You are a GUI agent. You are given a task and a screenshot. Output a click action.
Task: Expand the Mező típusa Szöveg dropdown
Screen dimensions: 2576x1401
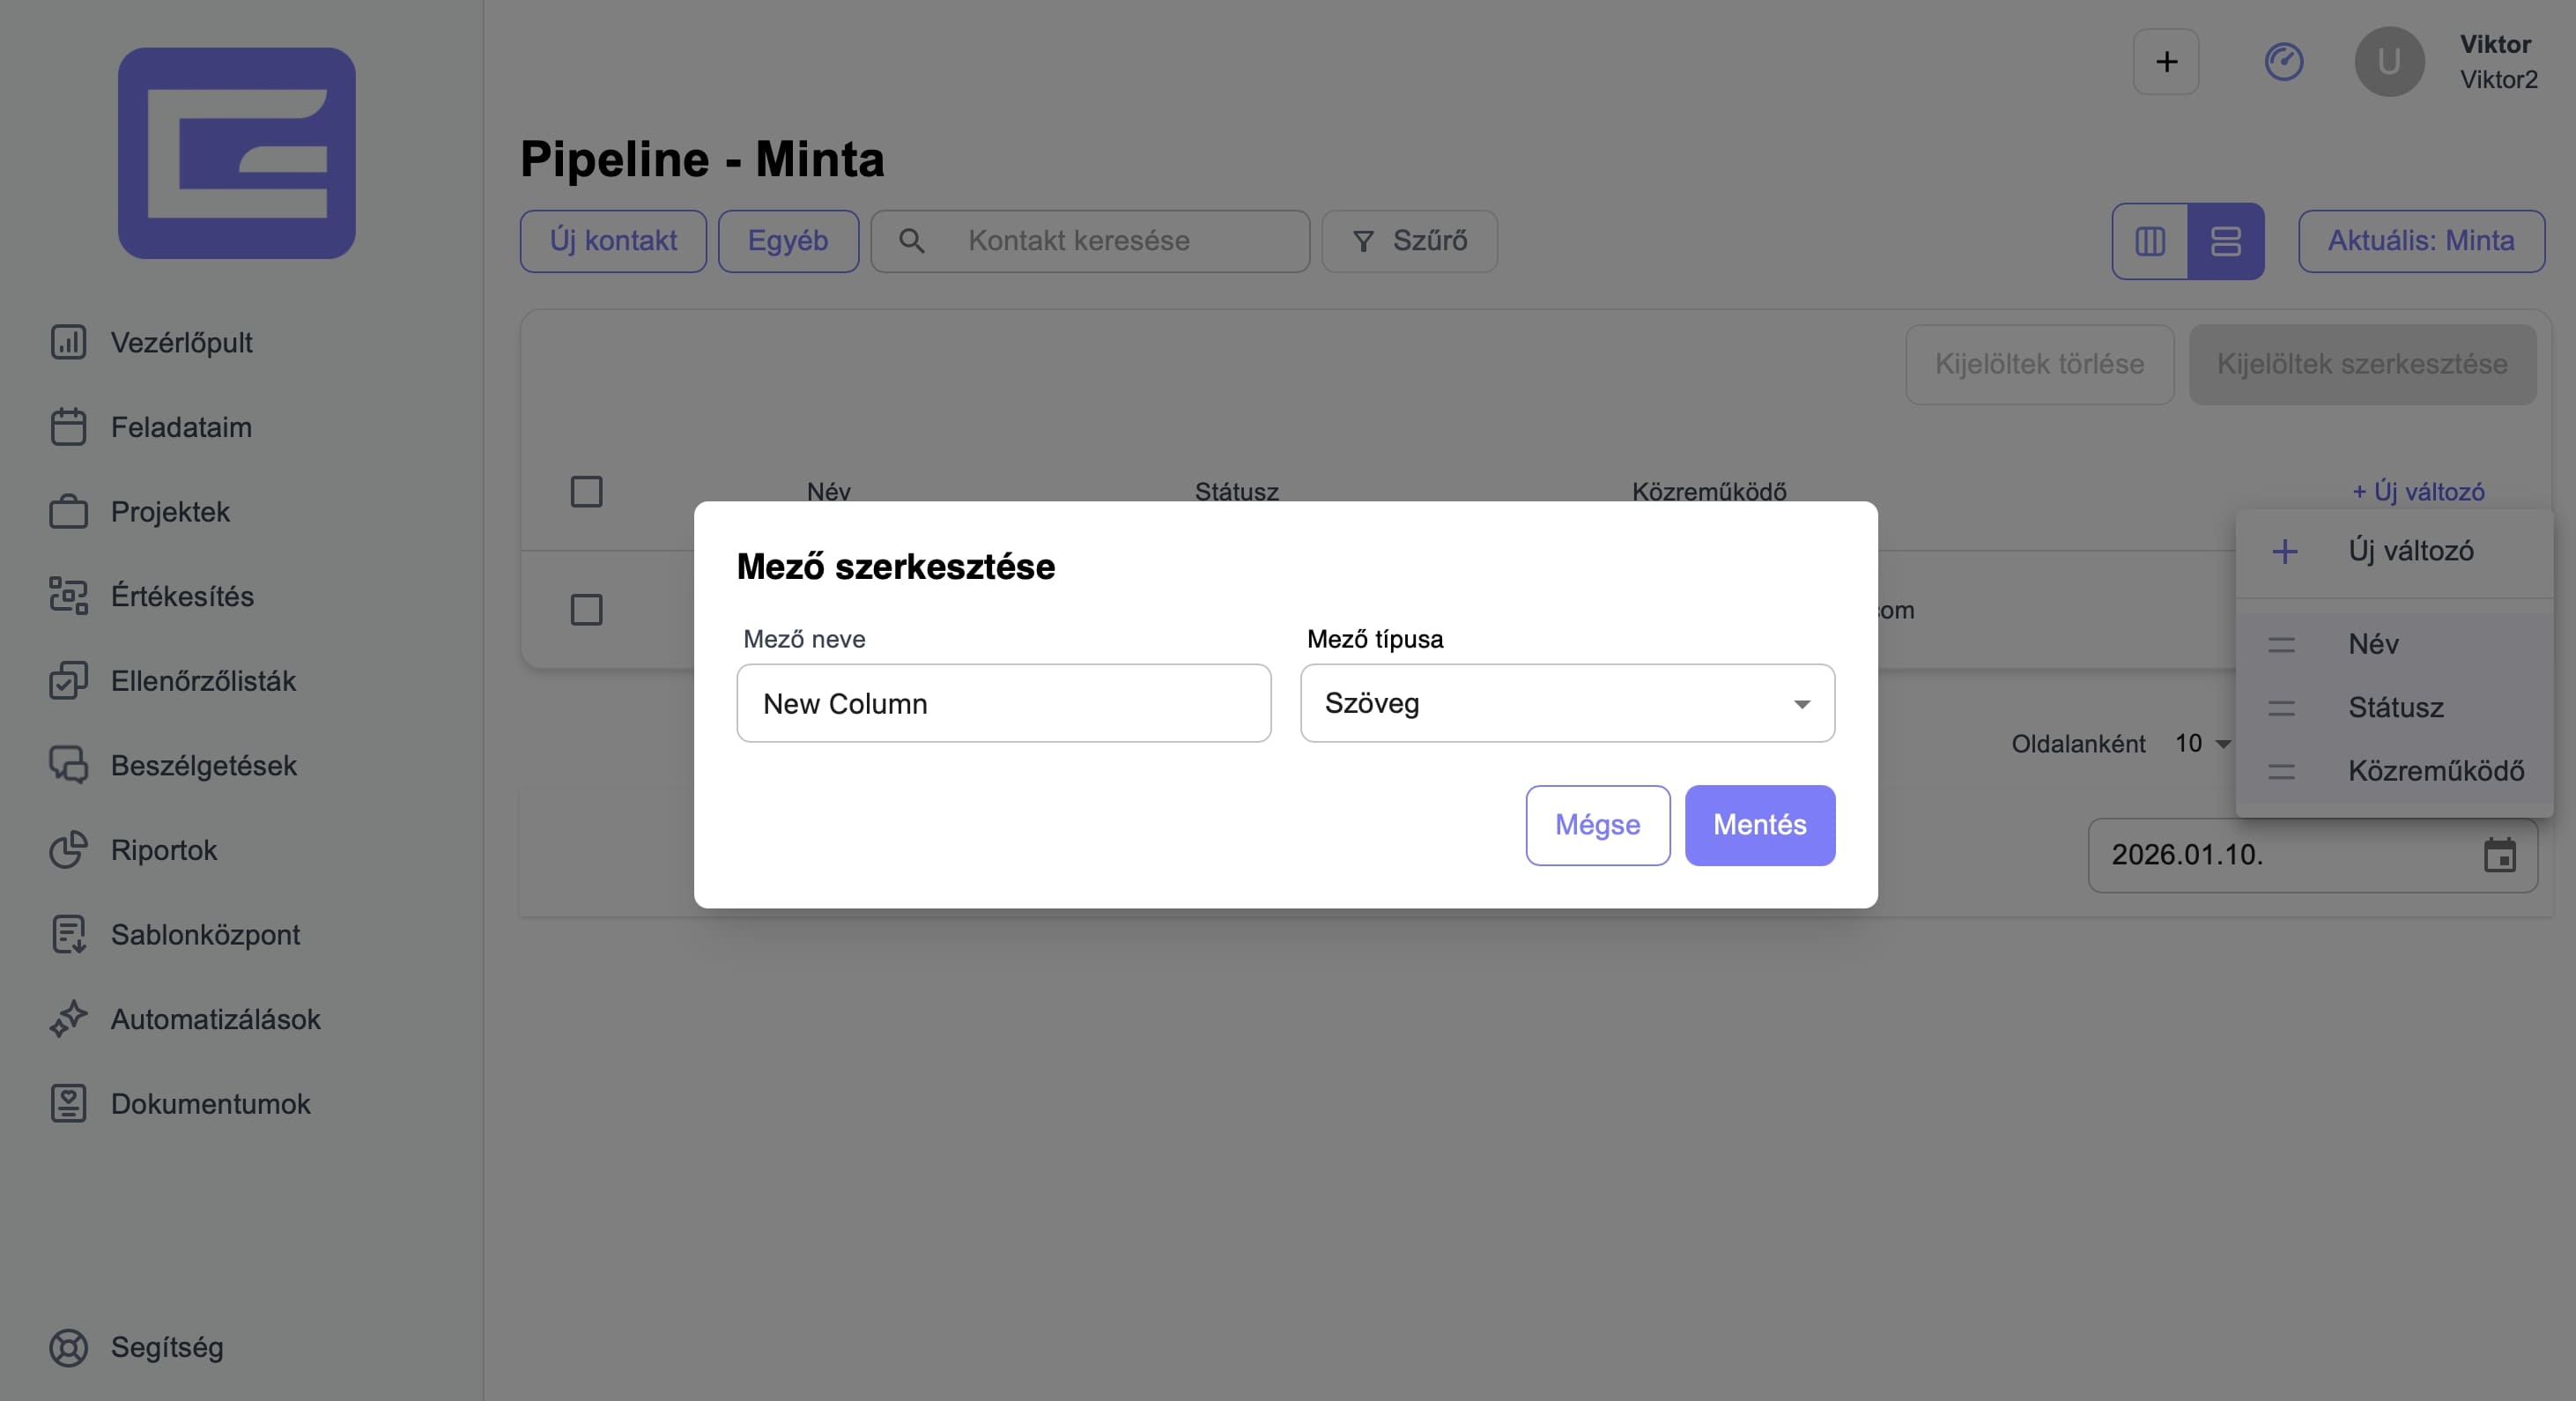pos(1566,703)
